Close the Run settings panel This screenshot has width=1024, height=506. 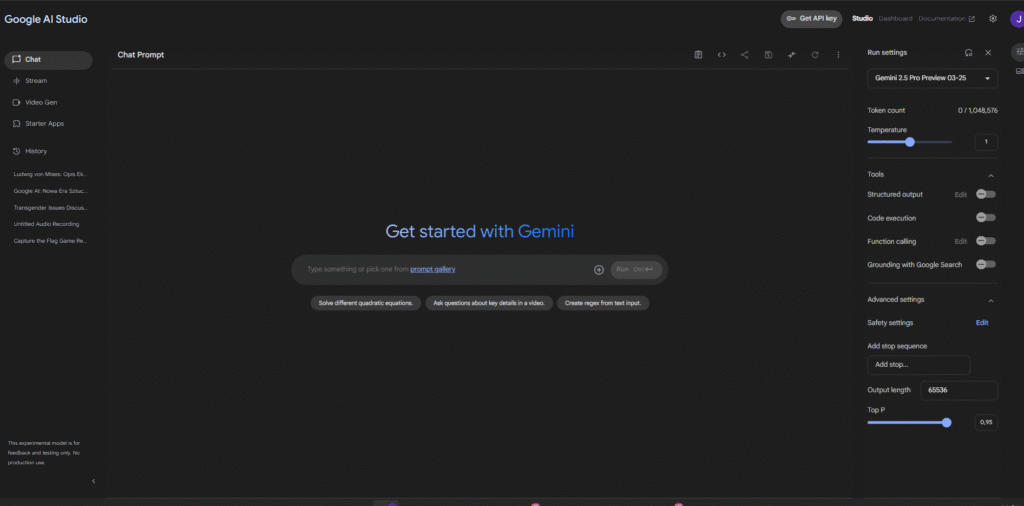coord(988,52)
